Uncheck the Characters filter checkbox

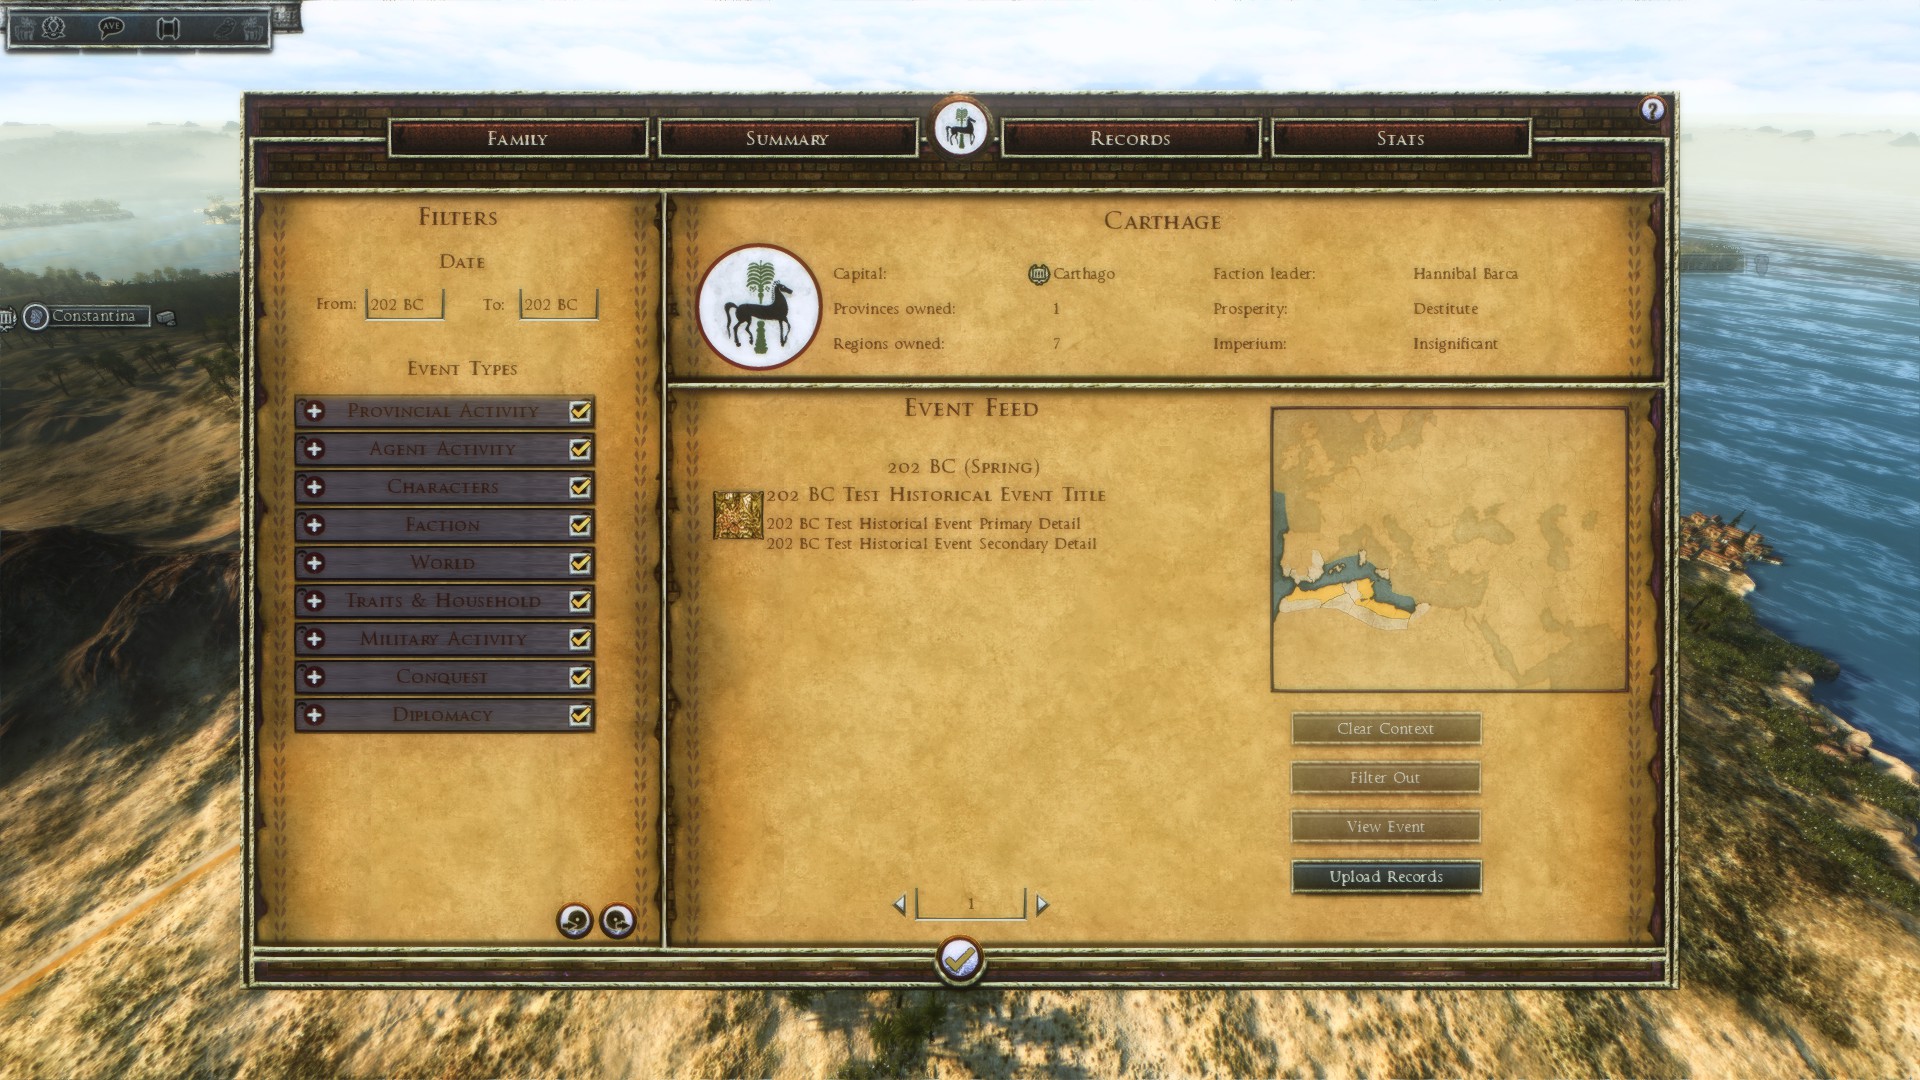pyautogui.click(x=580, y=487)
